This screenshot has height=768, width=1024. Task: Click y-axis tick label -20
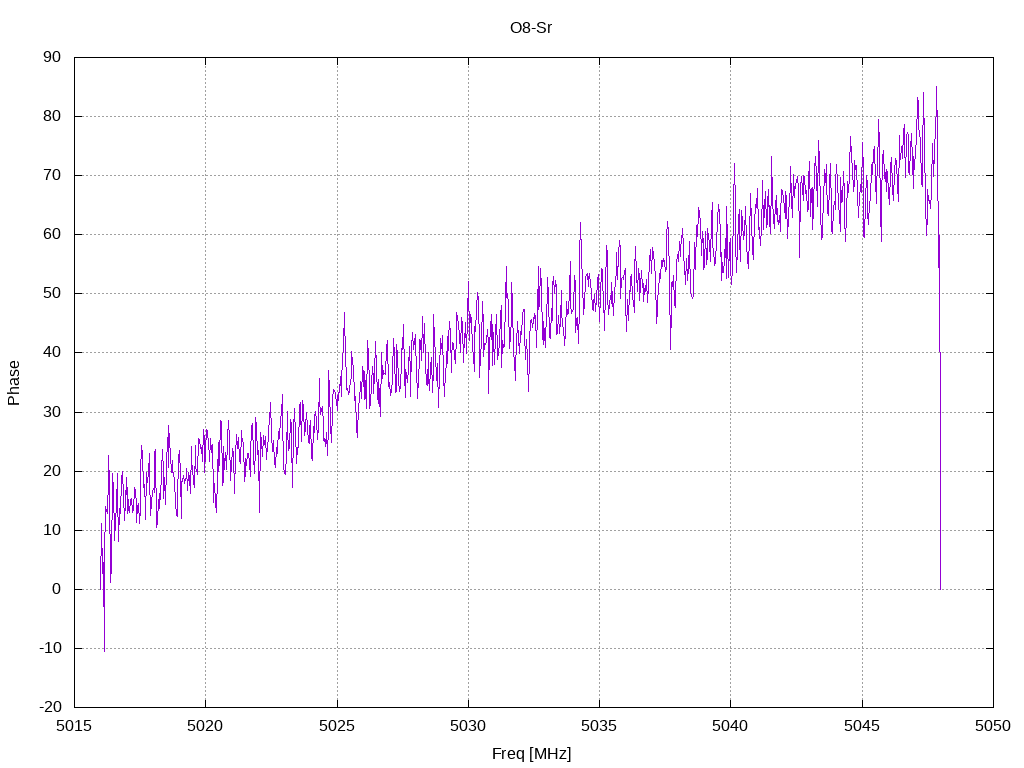[x=50, y=707]
